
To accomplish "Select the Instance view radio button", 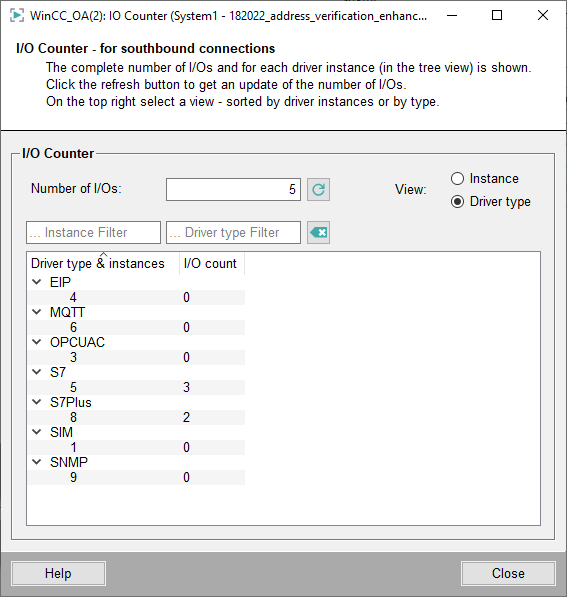I will coord(457,179).
